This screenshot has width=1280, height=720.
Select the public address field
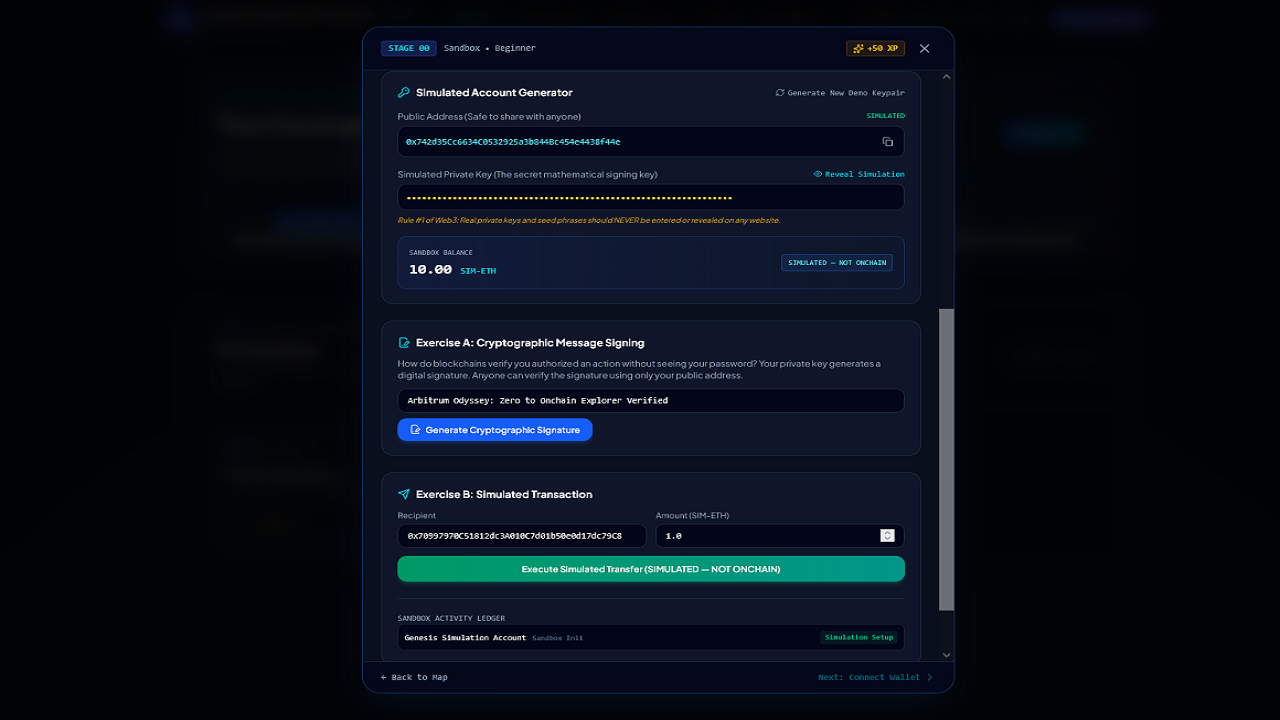coord(651,142)
